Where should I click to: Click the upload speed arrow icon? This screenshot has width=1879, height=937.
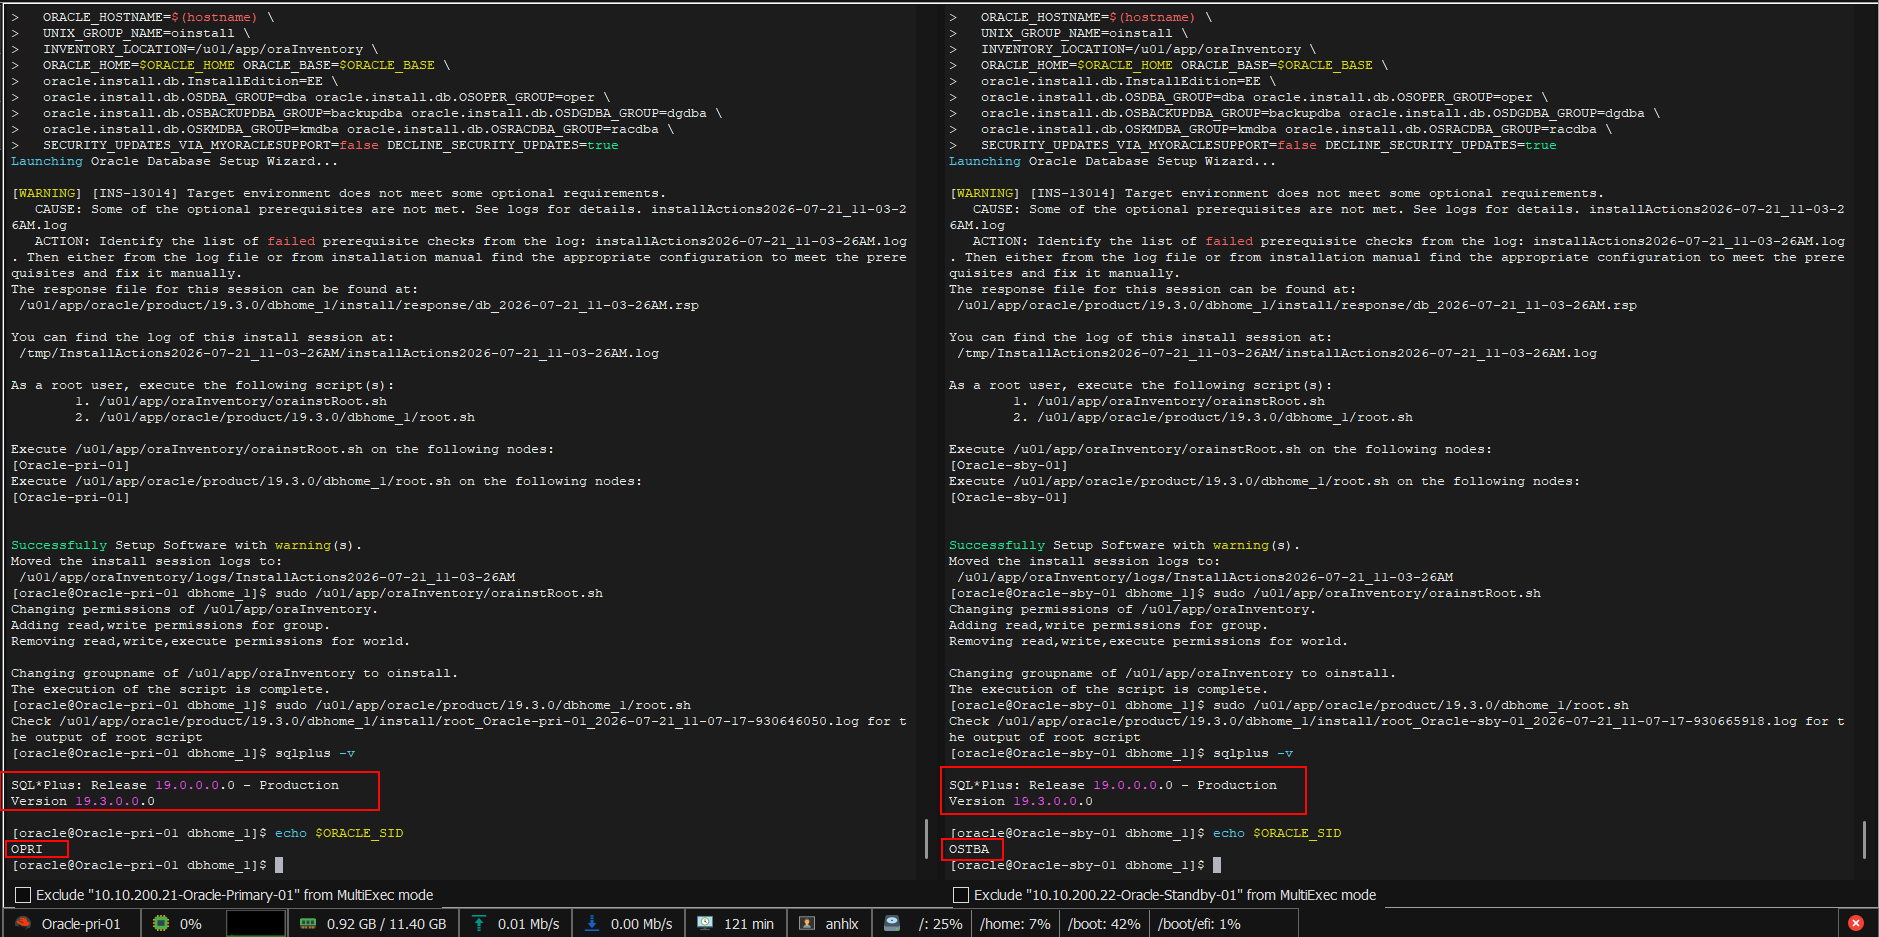tap(479, 923)
